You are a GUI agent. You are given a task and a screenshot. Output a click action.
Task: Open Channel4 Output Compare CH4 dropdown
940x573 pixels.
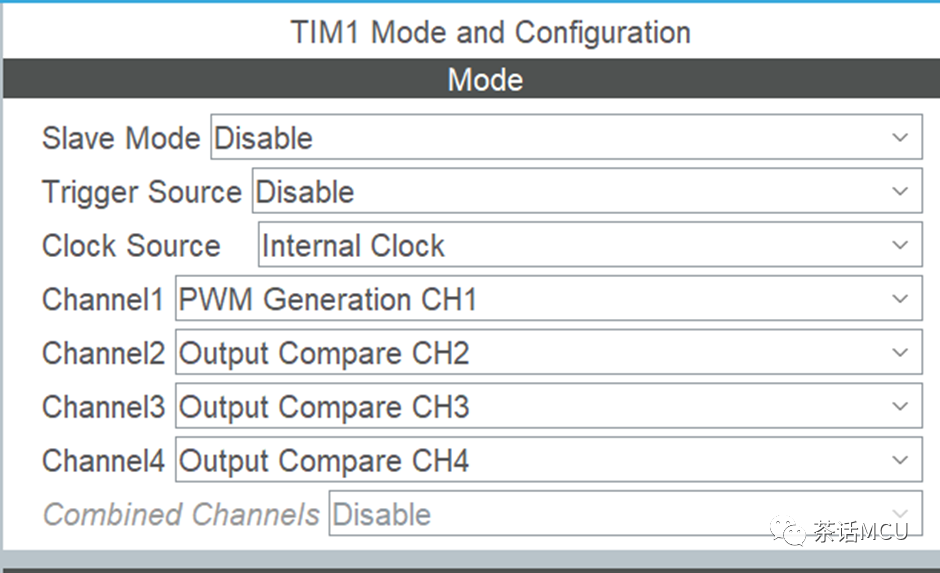(x=549, y=459)
